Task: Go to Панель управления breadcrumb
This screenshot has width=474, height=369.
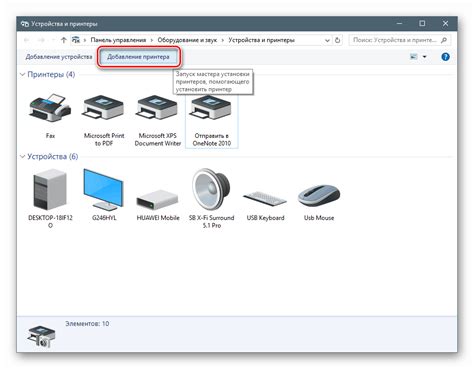Action: tap(118, 40)
